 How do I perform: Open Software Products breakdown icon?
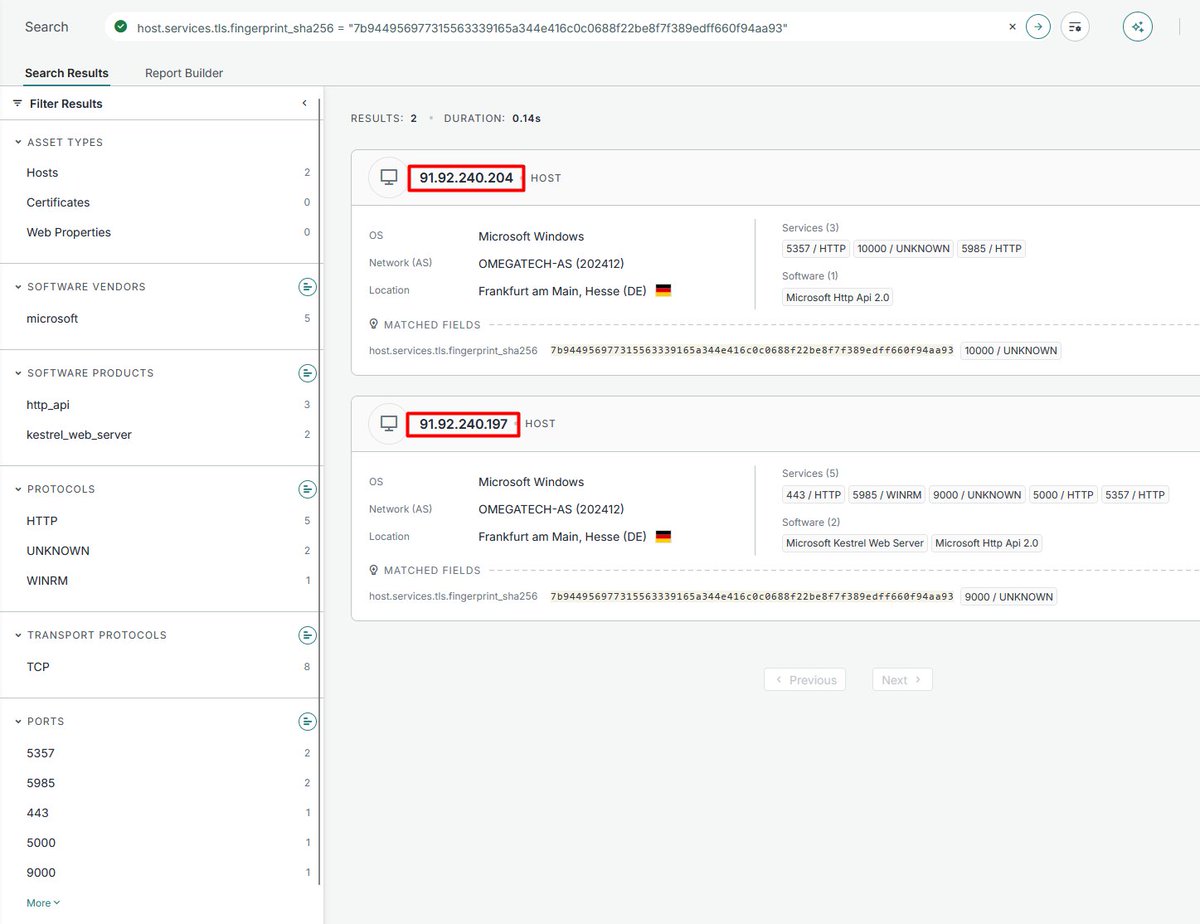pos(308,373)
